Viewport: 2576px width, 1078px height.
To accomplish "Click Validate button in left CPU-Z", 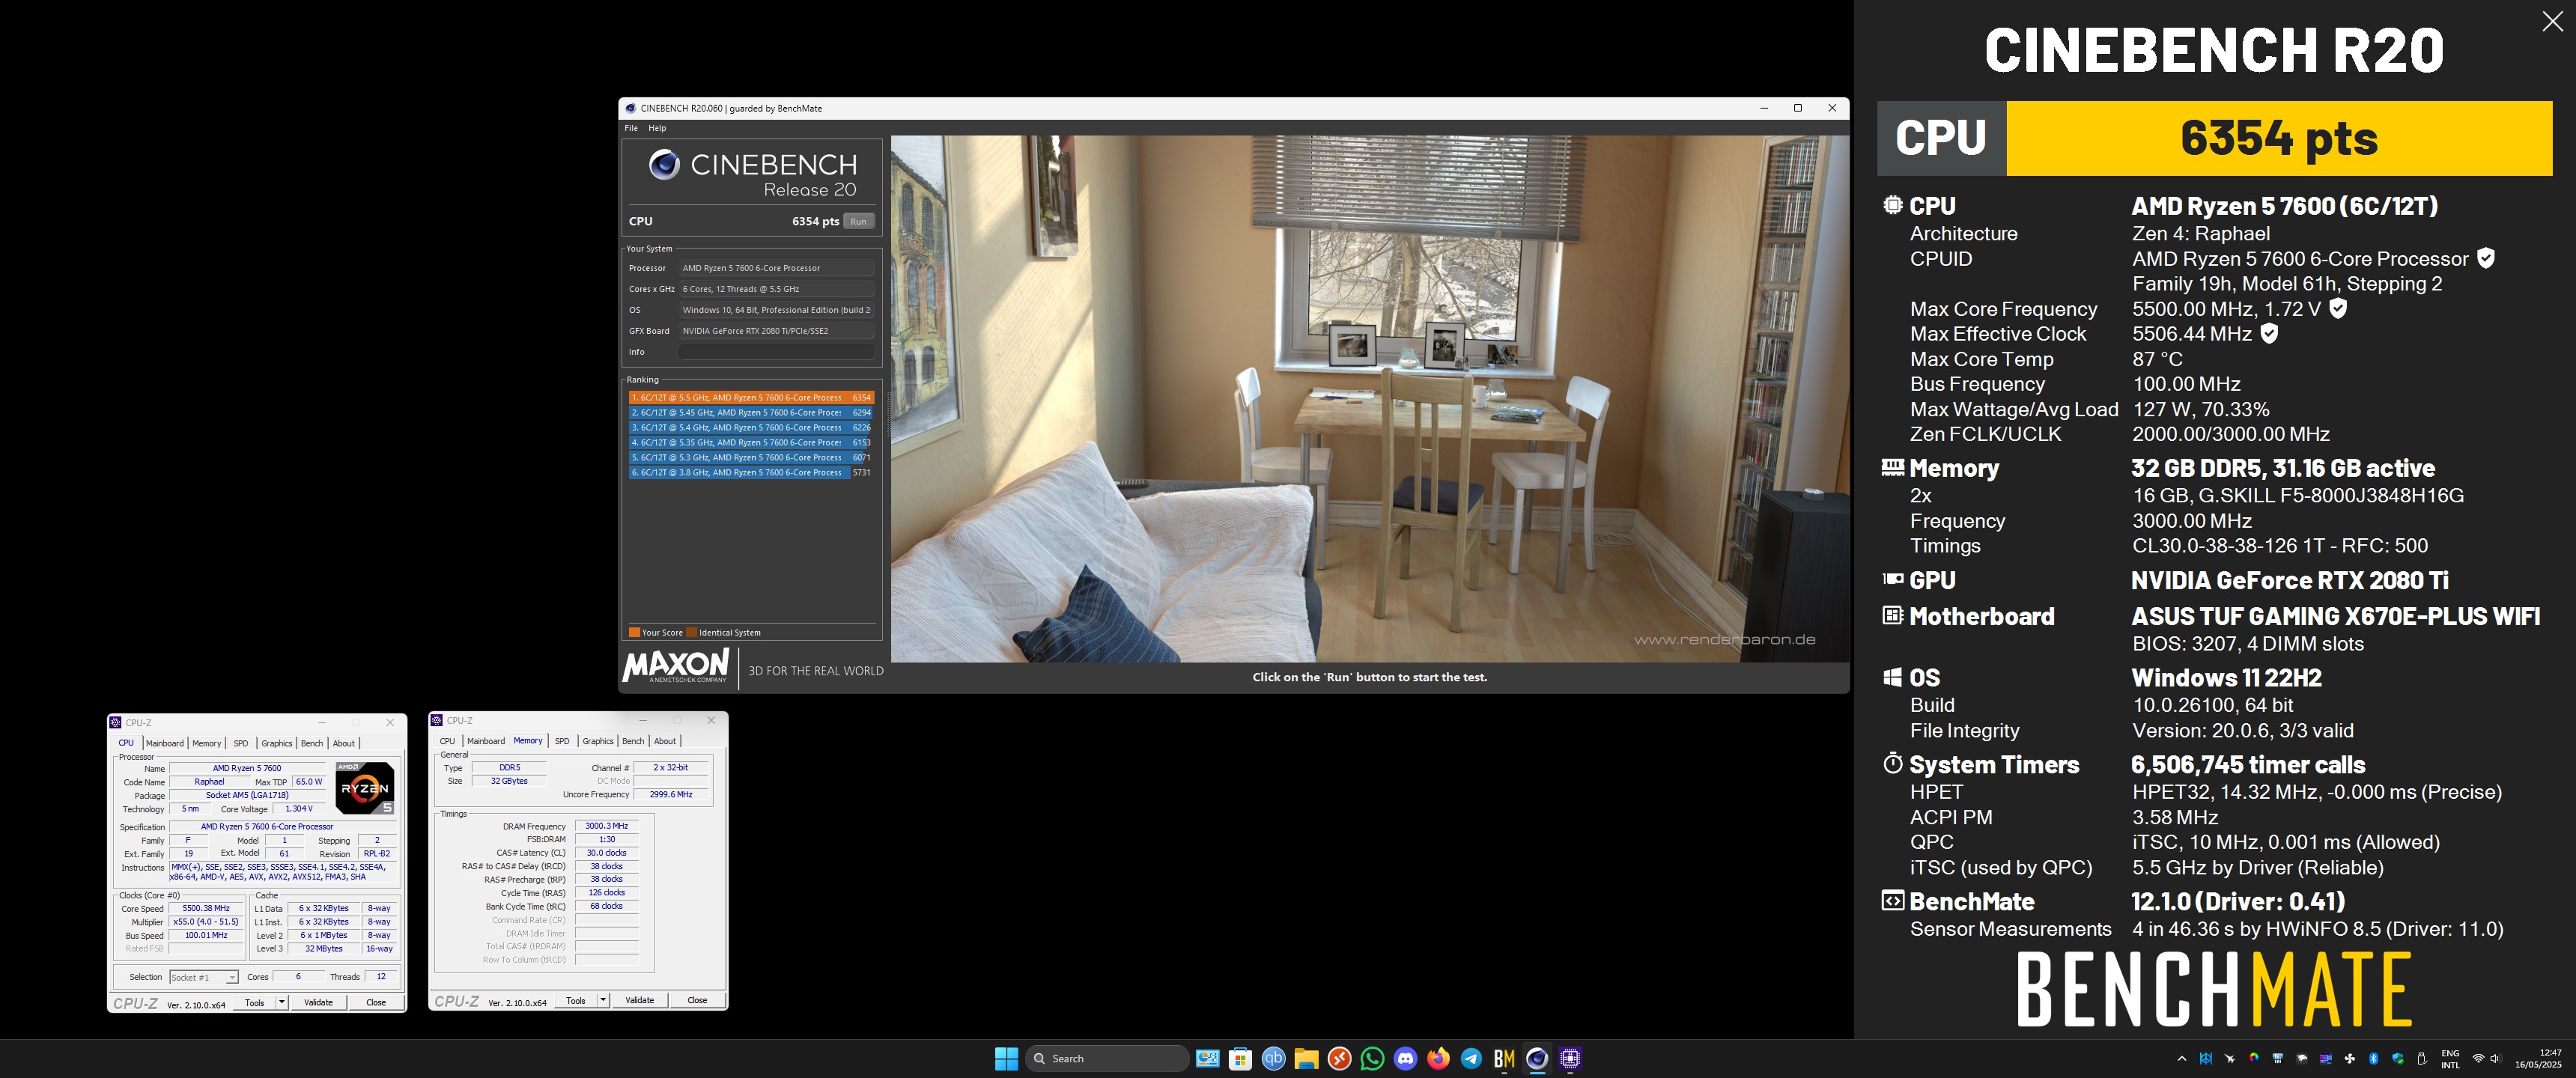I will pos(318,1002).
